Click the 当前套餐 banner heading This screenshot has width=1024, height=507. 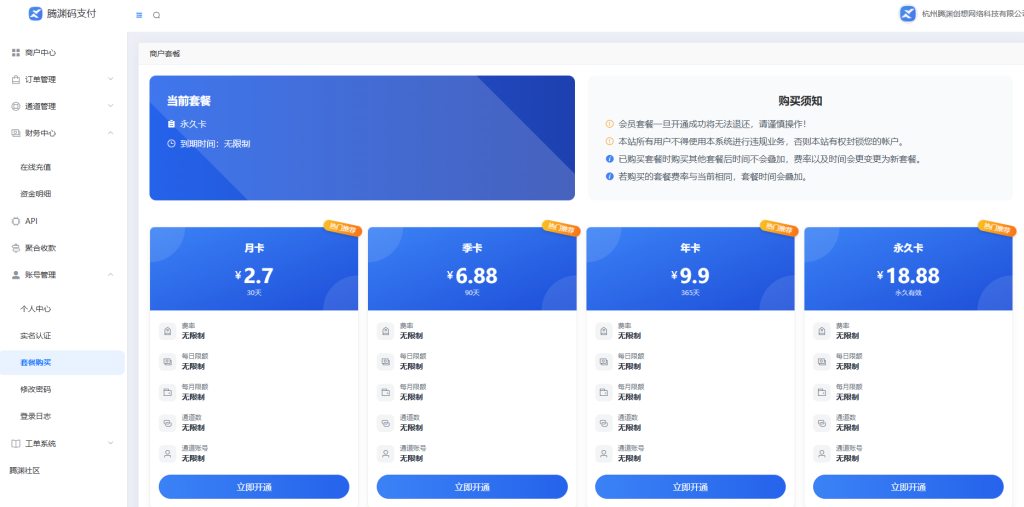[x=189, y=101]
